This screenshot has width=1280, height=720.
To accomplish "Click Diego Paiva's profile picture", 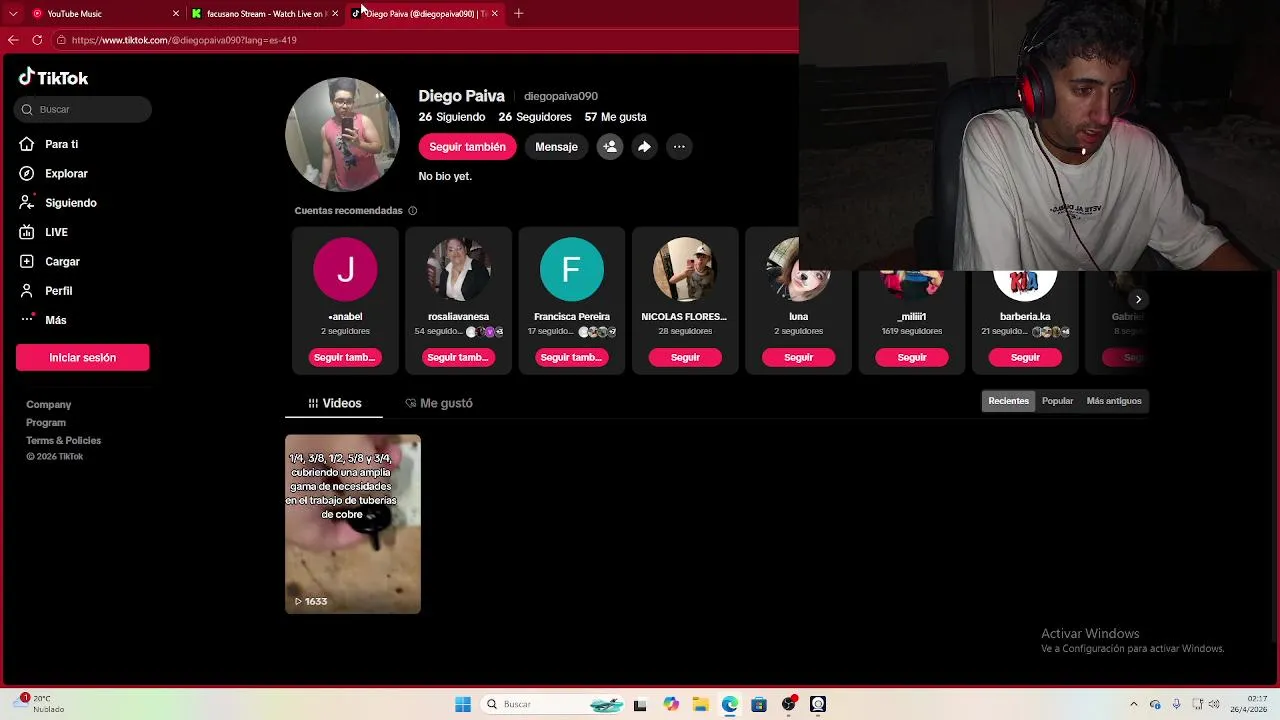I will tap(343, 134).
